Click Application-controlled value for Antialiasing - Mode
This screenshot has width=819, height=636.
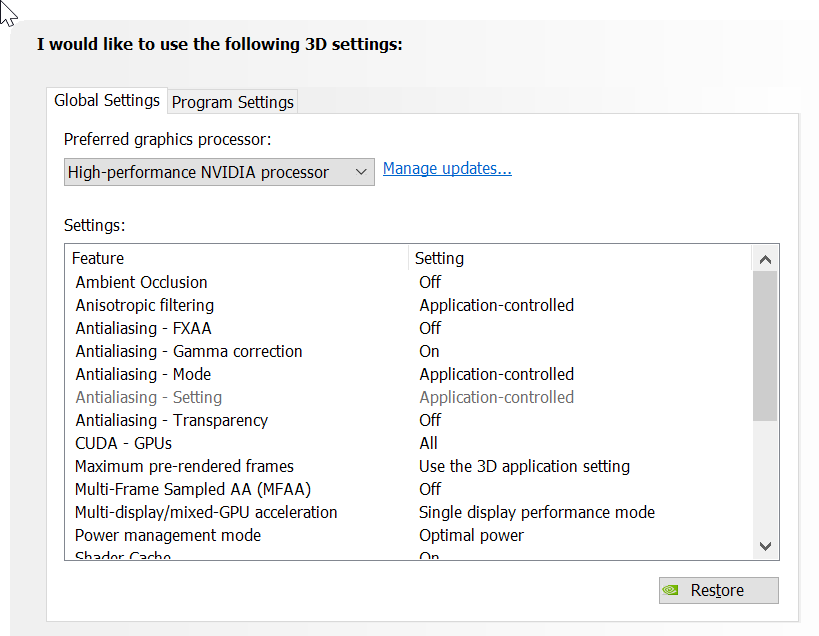coord(496,374)
